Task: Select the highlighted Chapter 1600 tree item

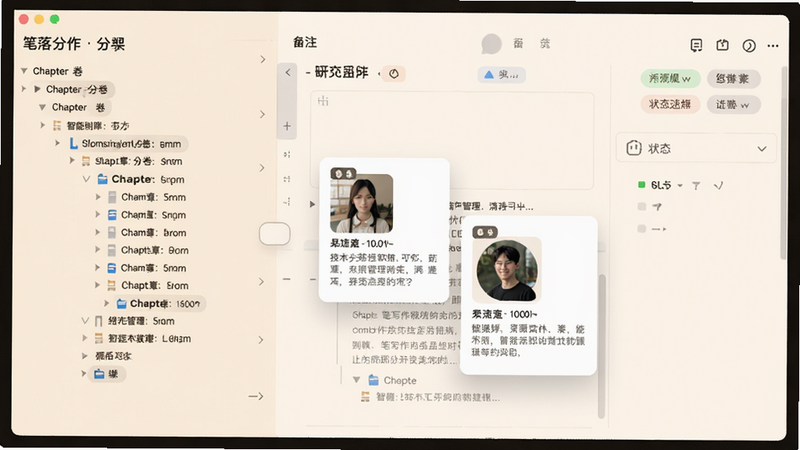Action: pos(158,304)
